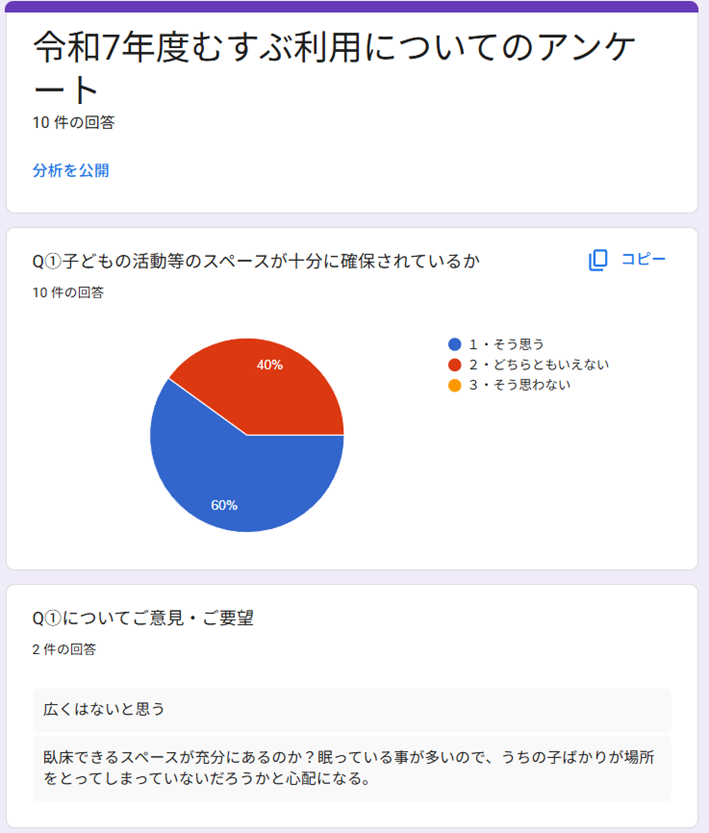Image resolution: width=709 pixels, height=833 pixels.
Task: Click legend label 1・そう思う
Action: pyautogui.click(x=506, y=344)
